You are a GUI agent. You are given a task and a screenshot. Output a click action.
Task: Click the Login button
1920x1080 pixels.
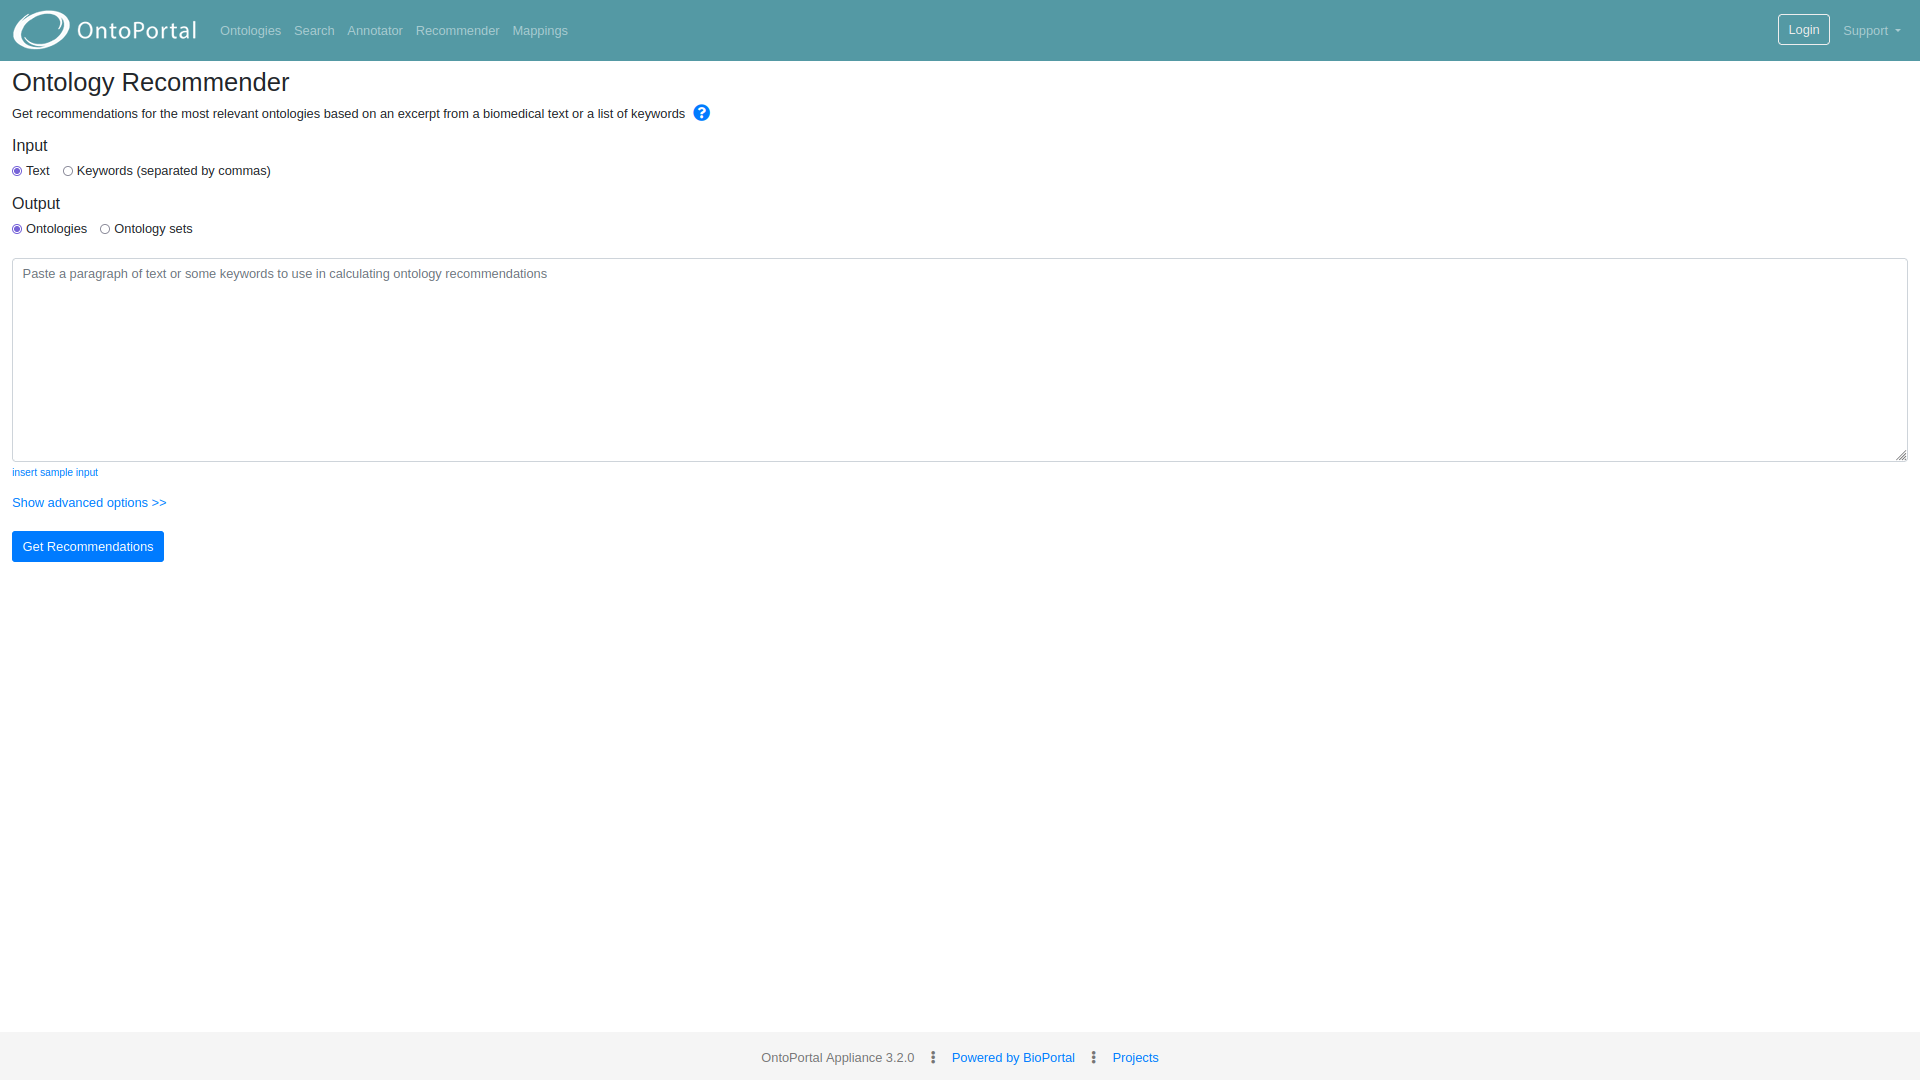[x=1803, y=29]
